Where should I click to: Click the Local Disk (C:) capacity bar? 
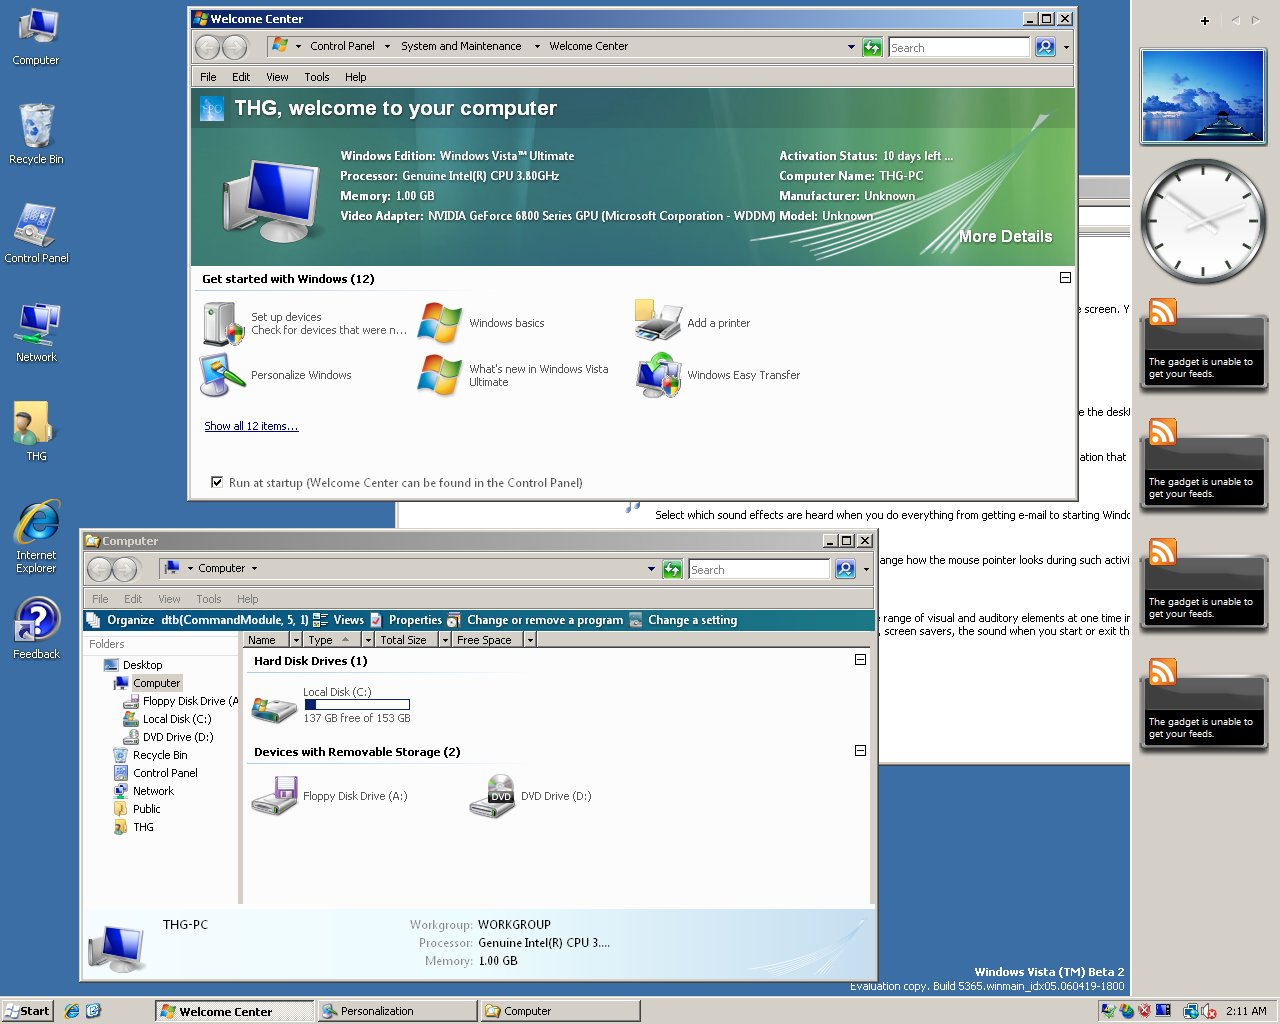(x=357, y=705)
